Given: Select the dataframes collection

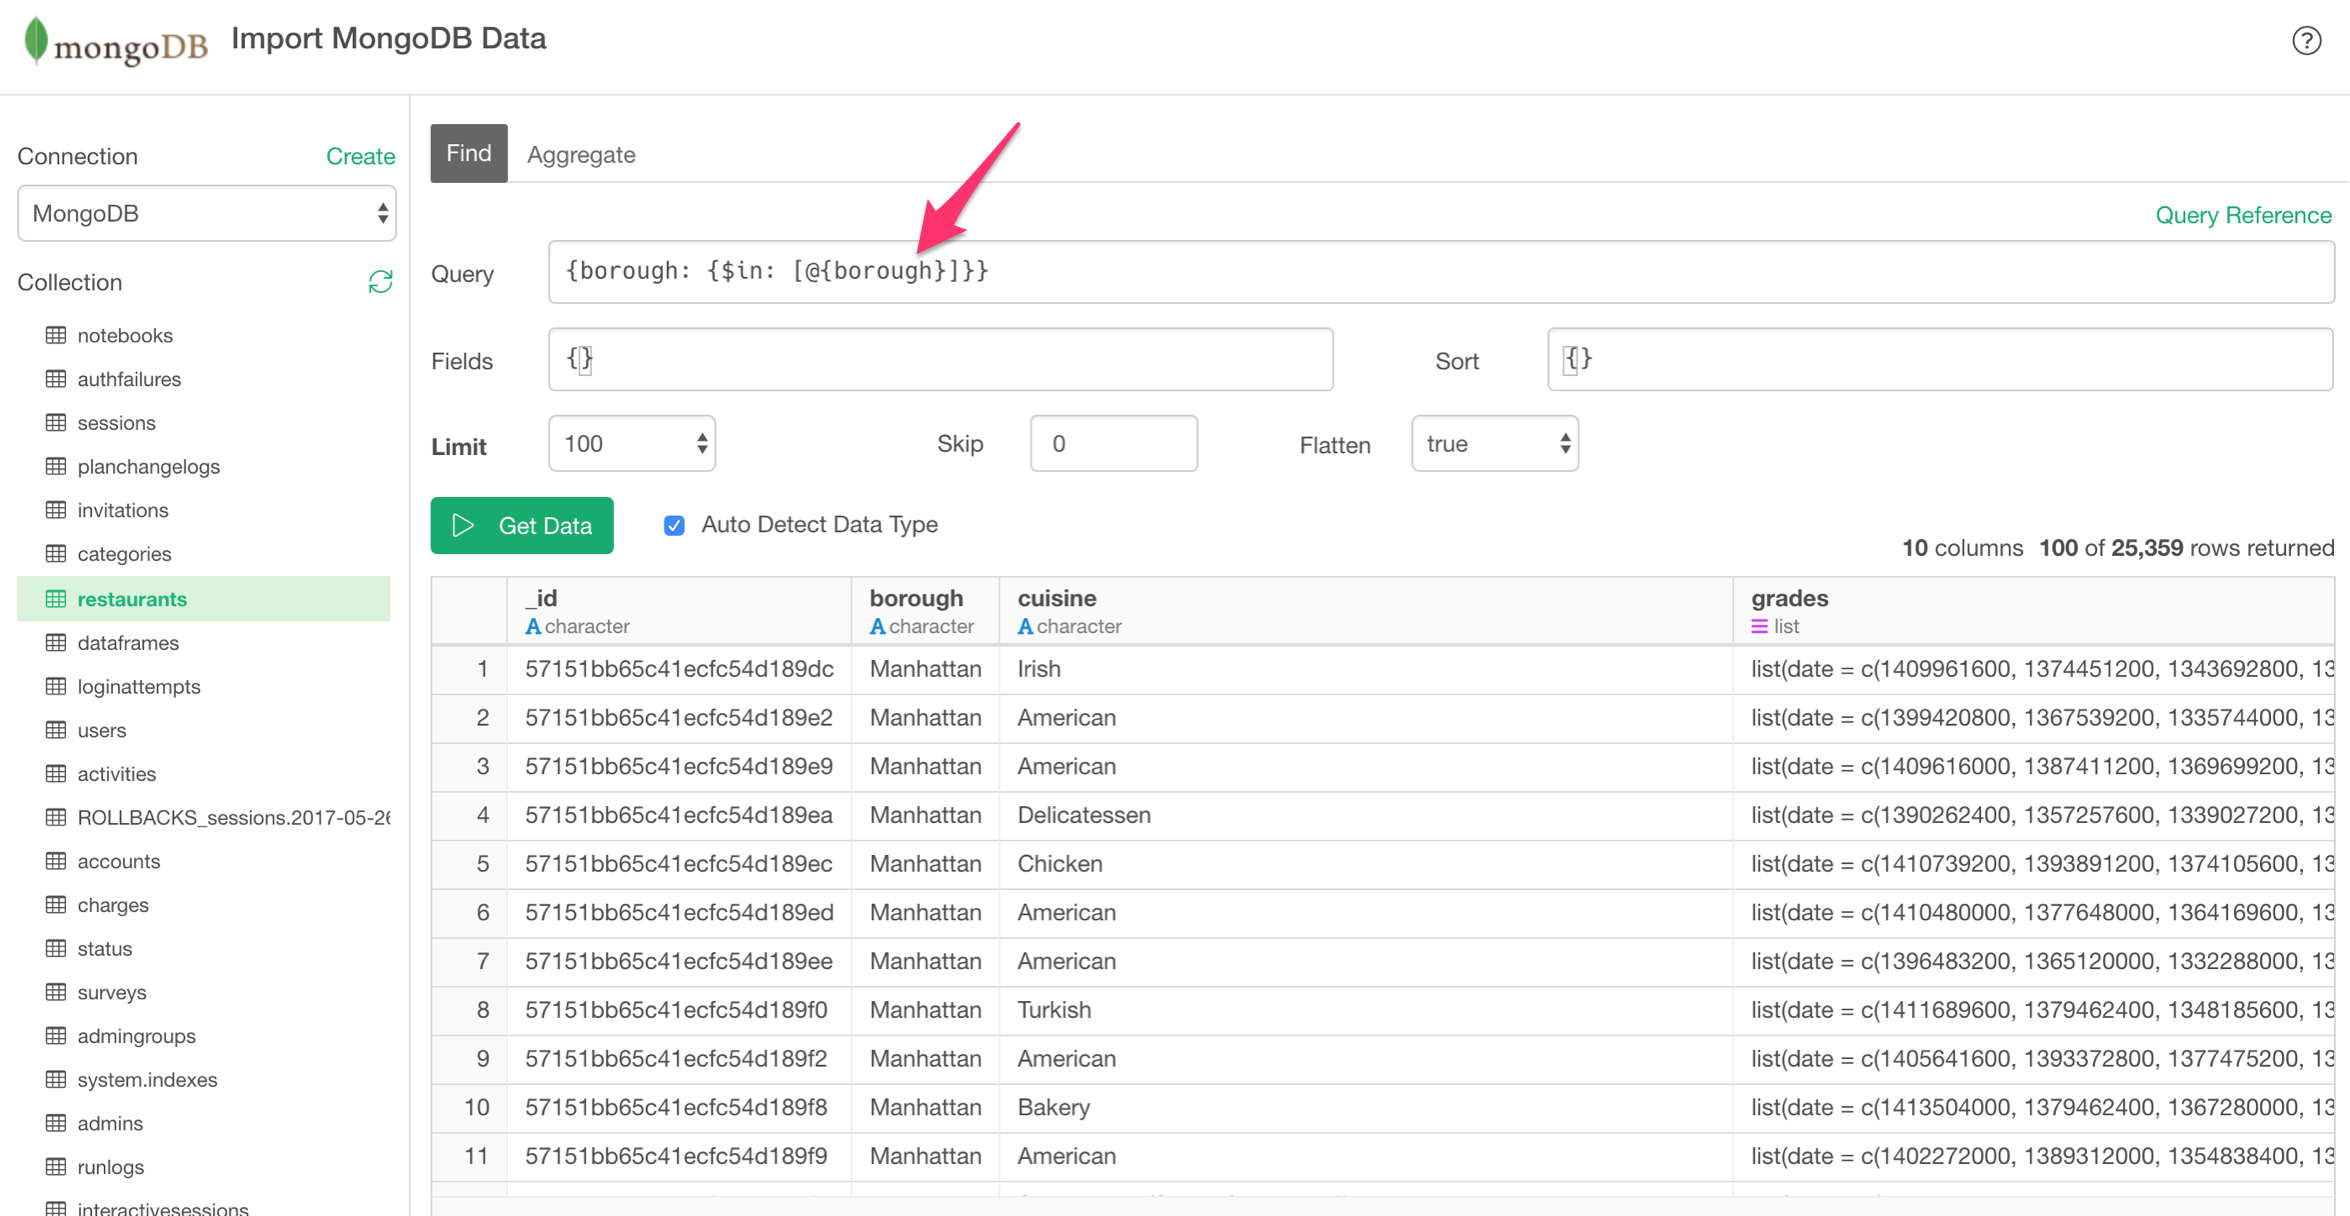Looking at the screenshot, I should [128, 643].
